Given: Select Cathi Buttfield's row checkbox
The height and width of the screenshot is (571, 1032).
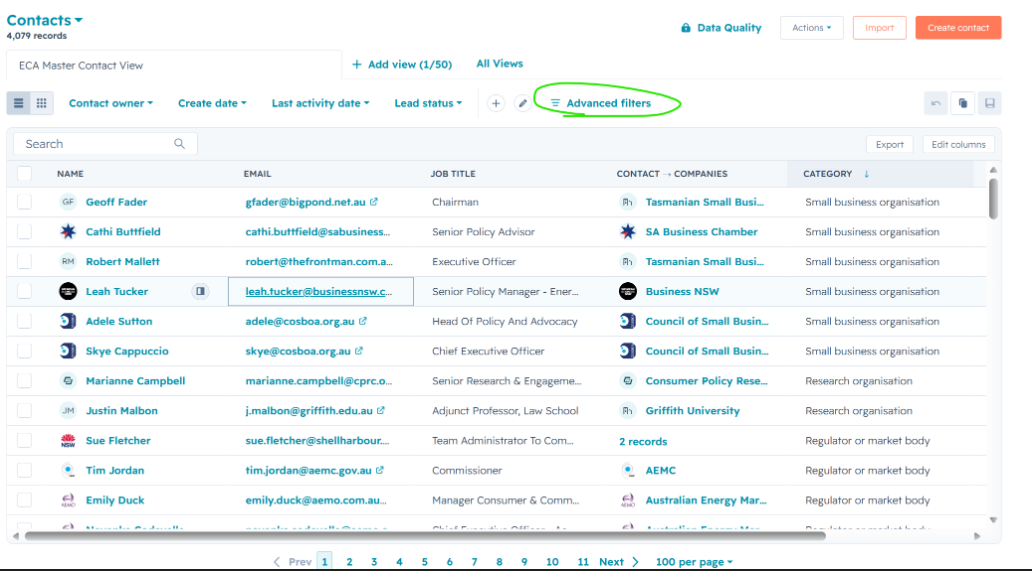Looking at the screenshot, I should [24, 232].
